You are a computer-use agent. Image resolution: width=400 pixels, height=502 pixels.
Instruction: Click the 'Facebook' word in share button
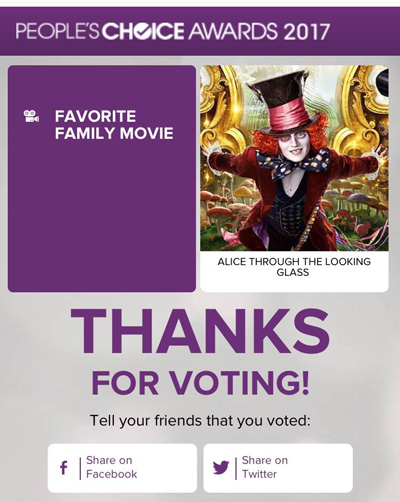coord(111,474)
